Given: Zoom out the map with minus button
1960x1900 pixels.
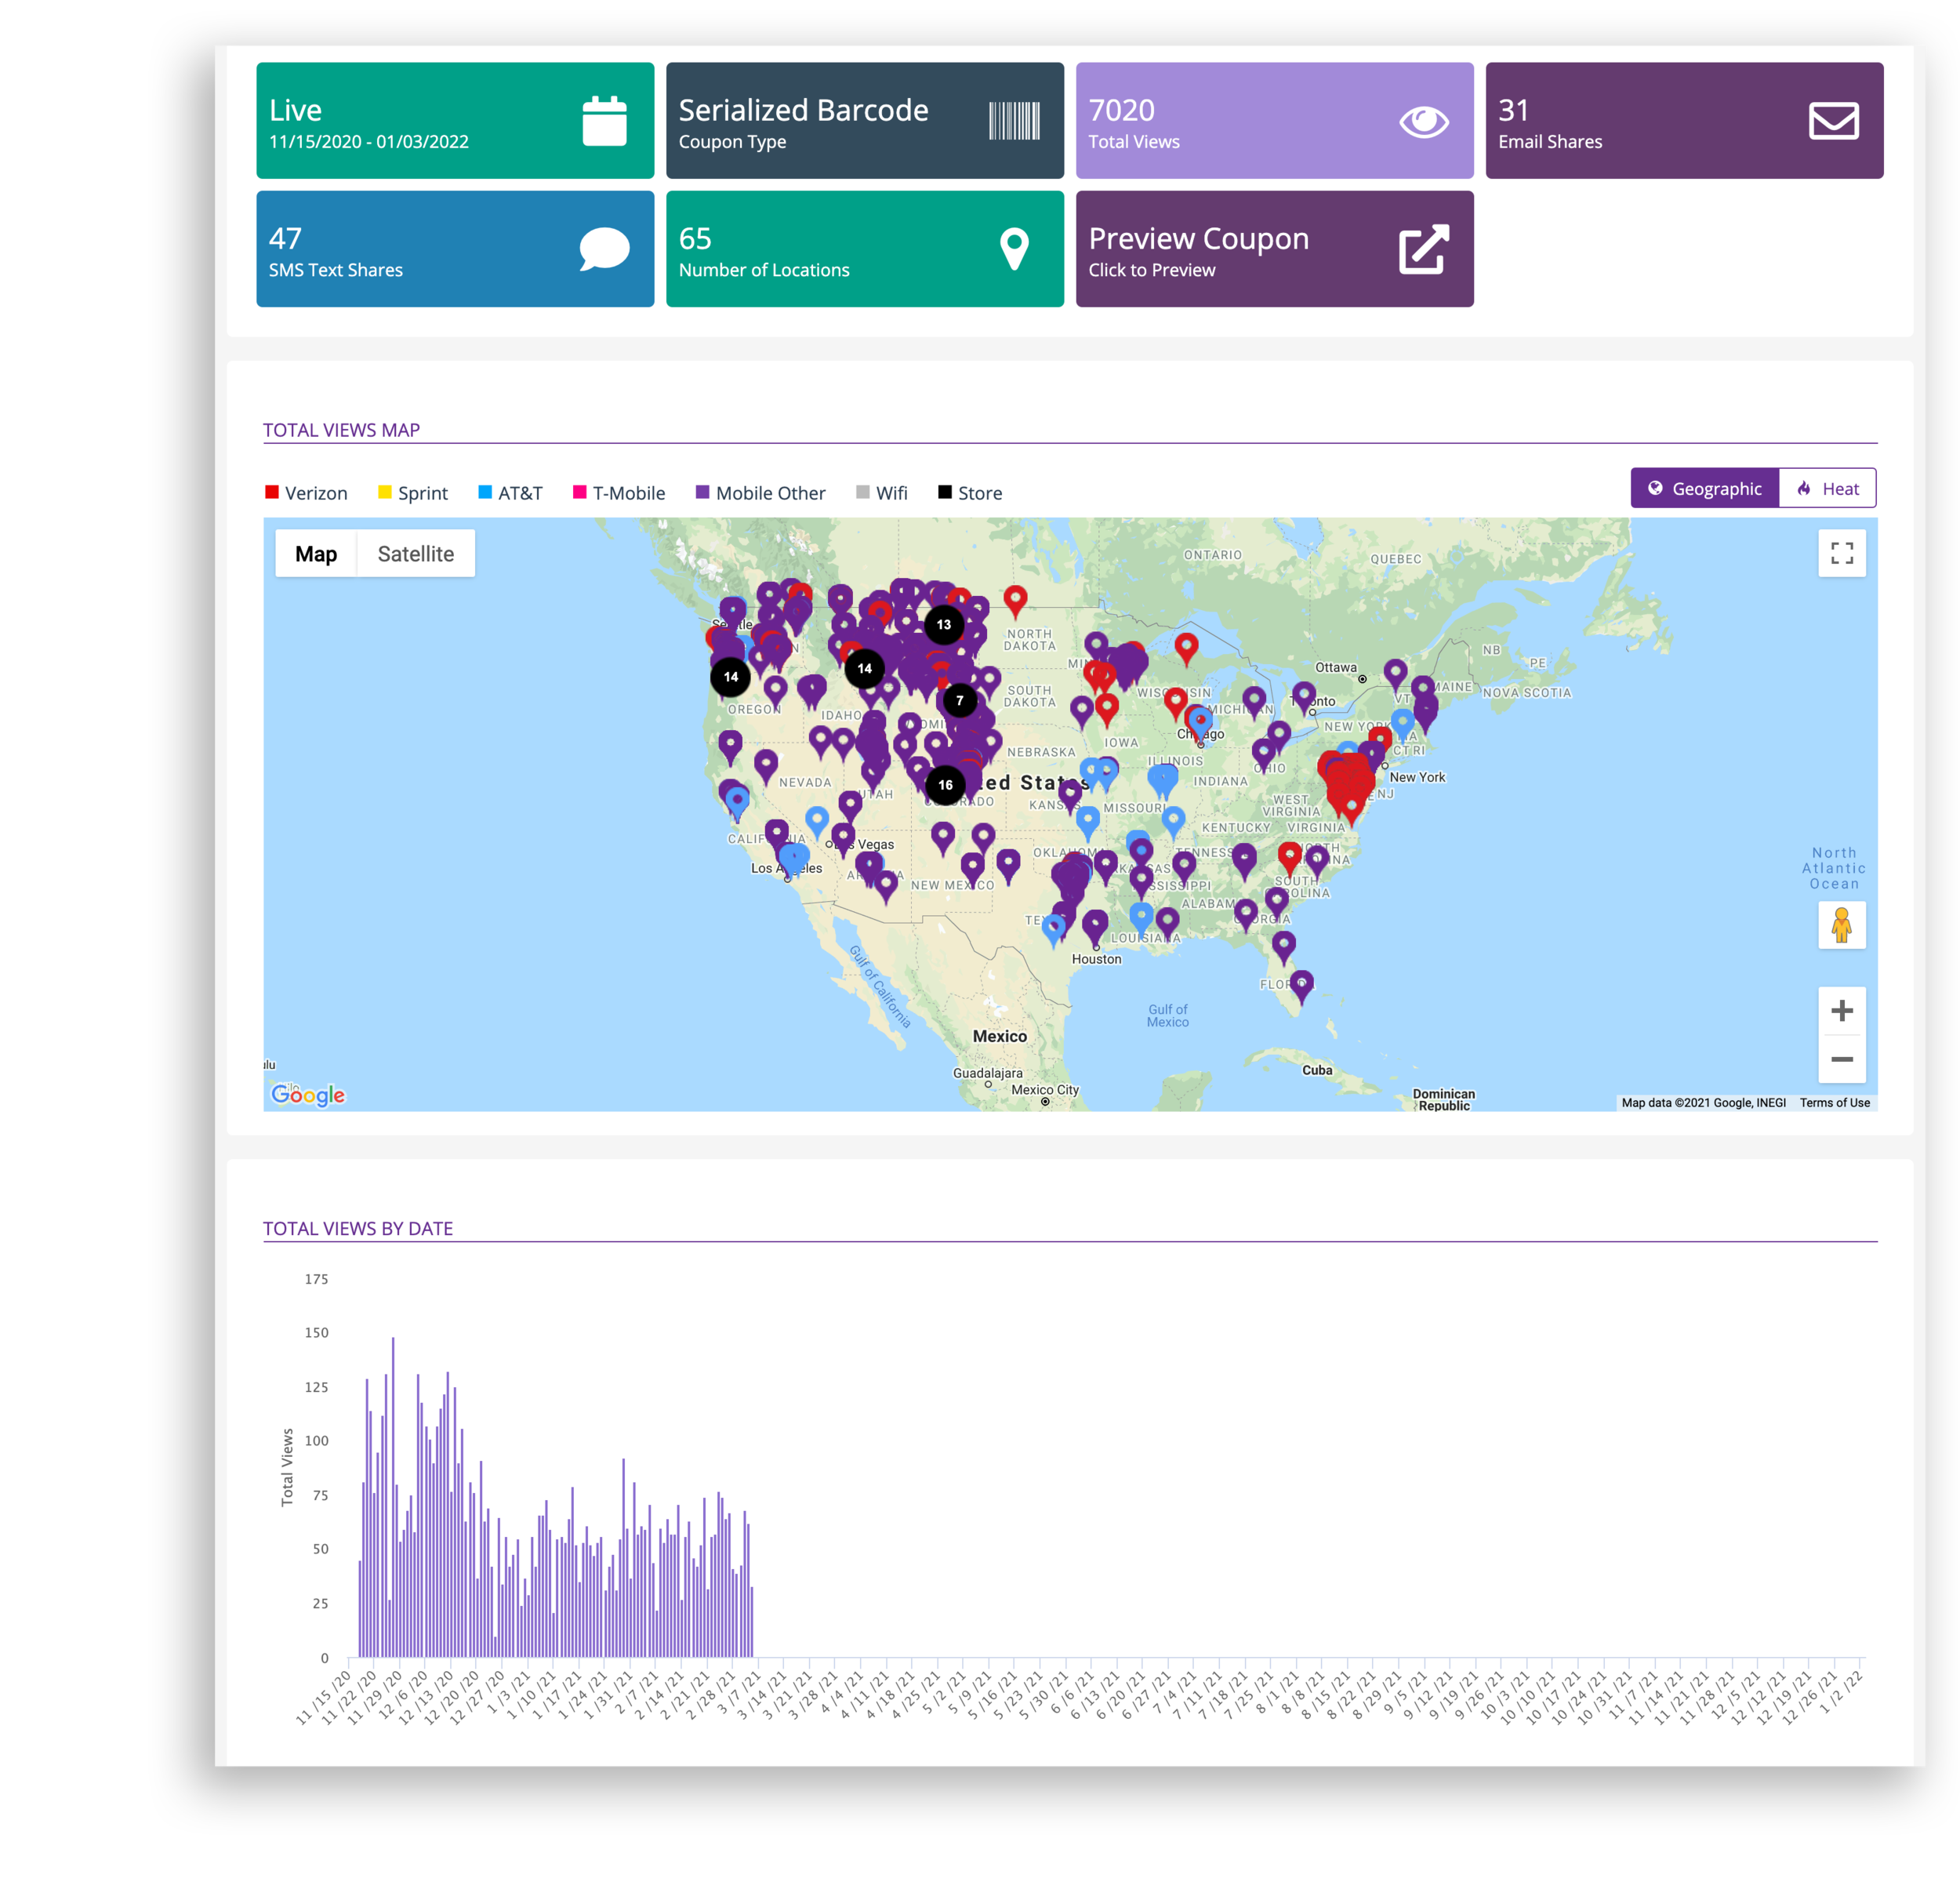Looking at the screenshot, I should pos(1841,1059).
